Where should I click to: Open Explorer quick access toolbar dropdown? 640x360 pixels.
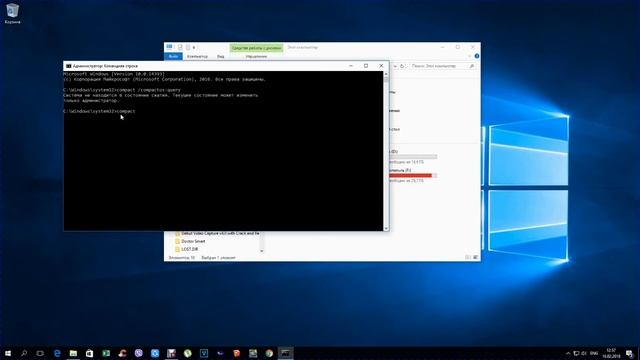[194, 47]
